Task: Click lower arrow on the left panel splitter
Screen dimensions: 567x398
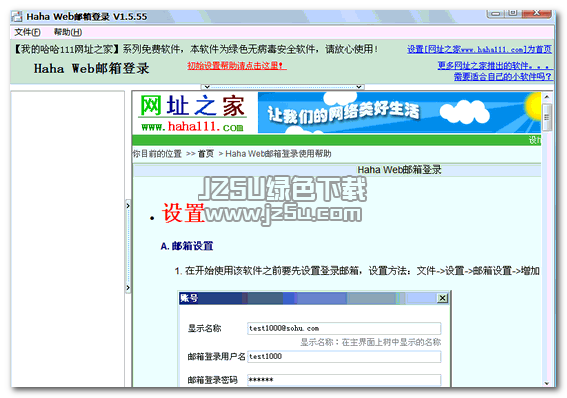Action: pos(128,288)
